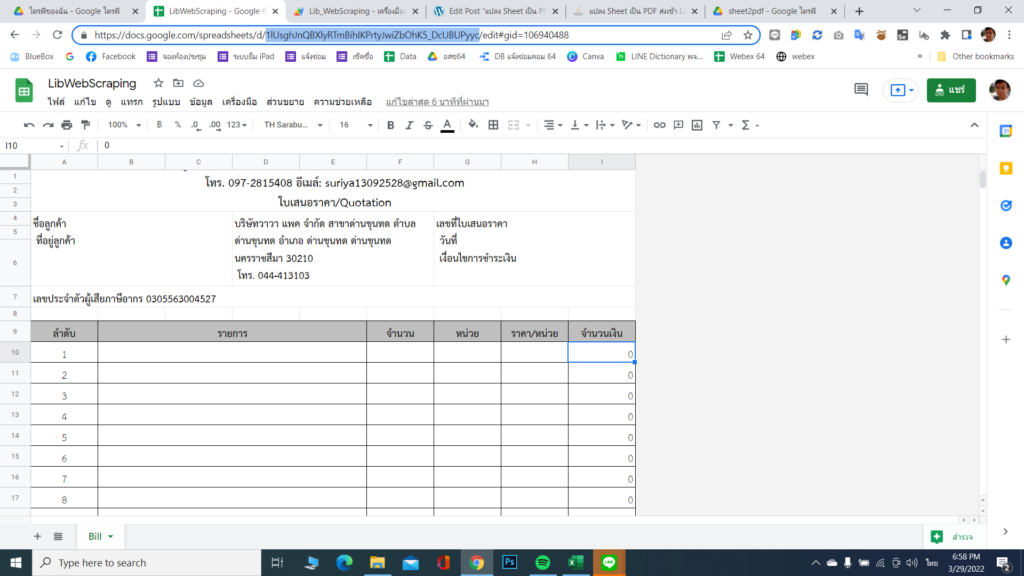Open the รูปแบบ menu
The height and width of the screenshot is (576, 1024).
point(166,102)
